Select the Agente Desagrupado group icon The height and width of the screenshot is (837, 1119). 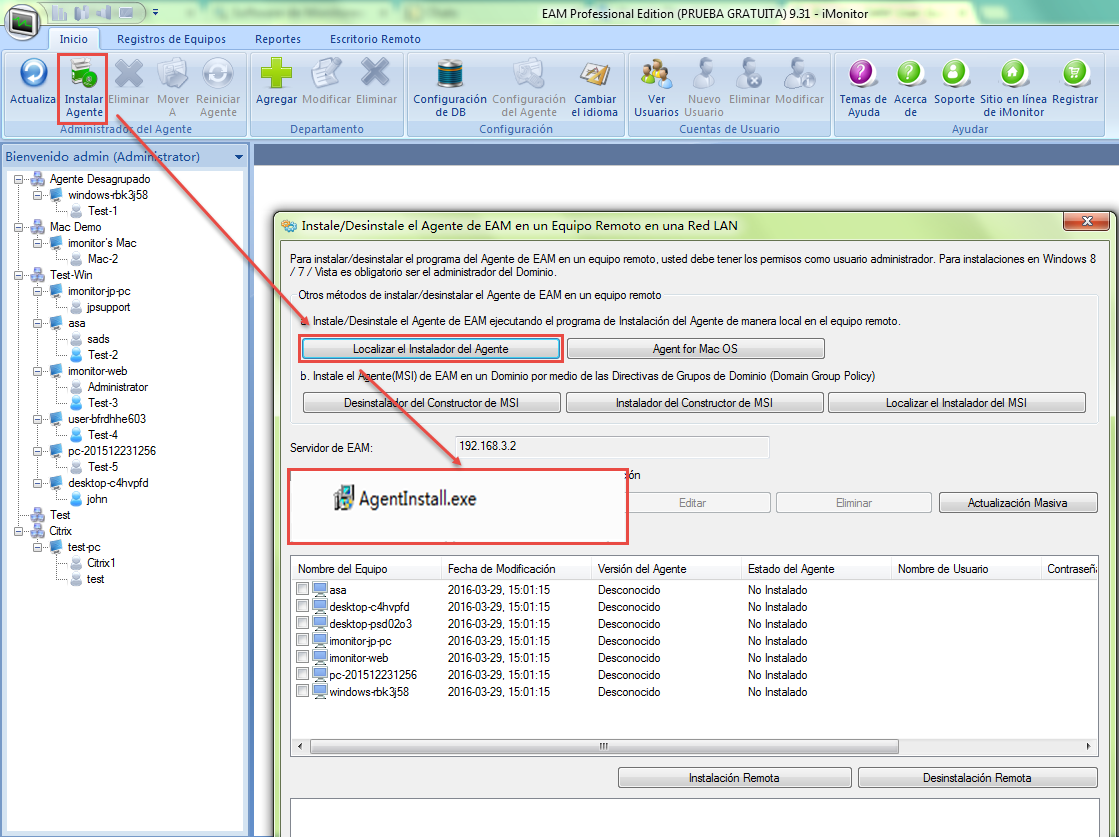(38, 179)
